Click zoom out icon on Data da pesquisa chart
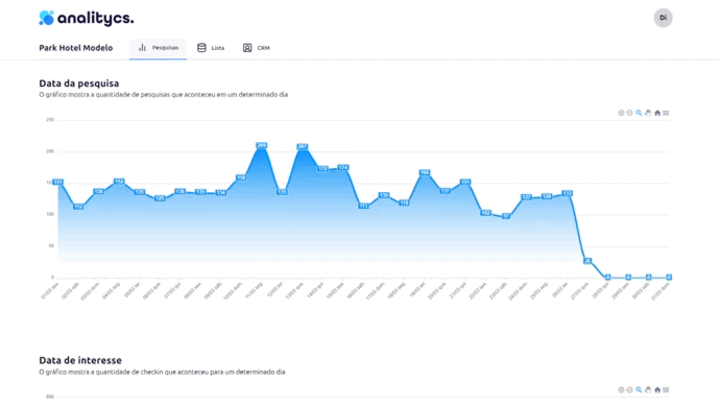Image resolution: width=720 pixels, height=405 pixels. point(630,113)
